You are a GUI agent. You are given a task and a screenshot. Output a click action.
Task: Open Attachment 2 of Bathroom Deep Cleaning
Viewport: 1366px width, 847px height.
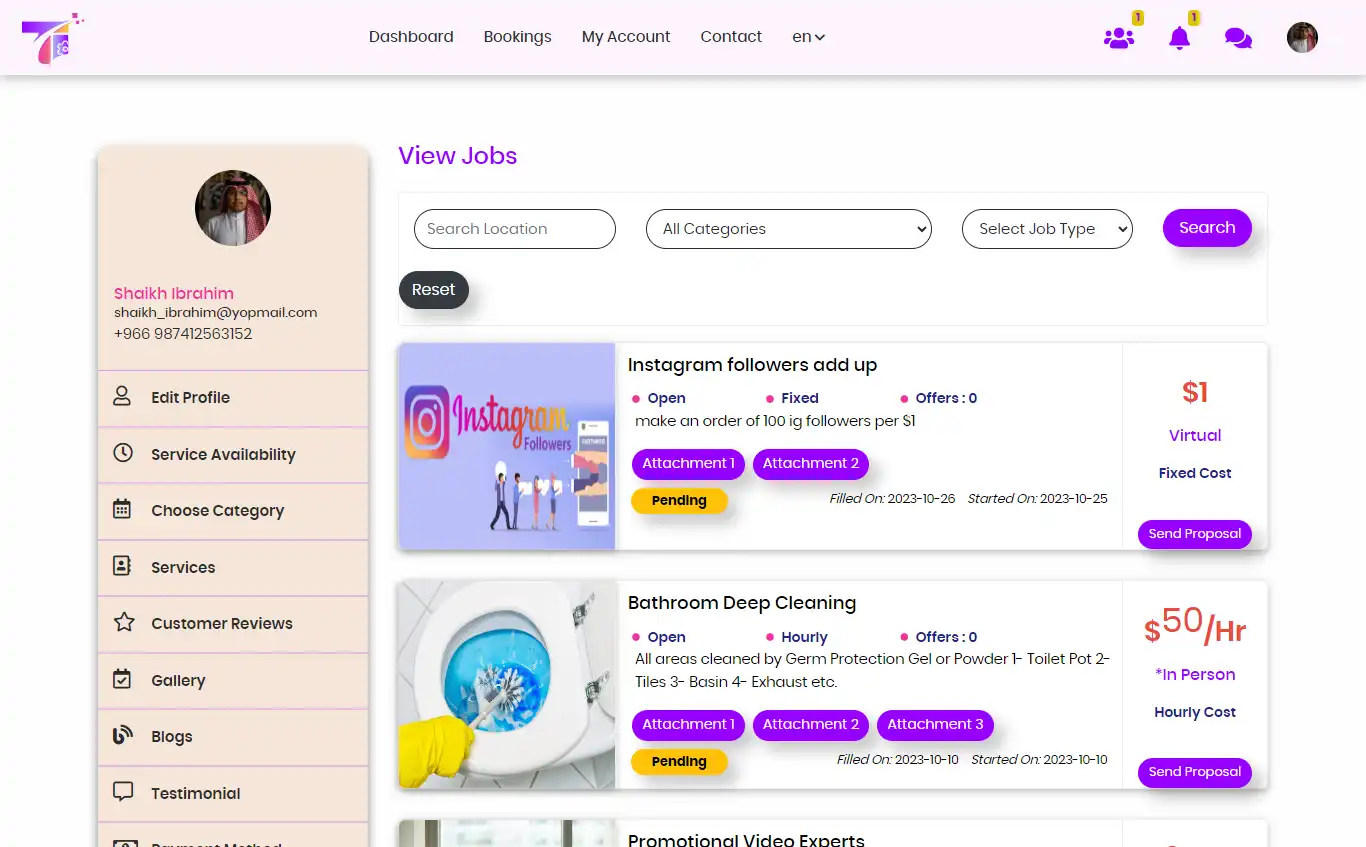tap(811, 724)
